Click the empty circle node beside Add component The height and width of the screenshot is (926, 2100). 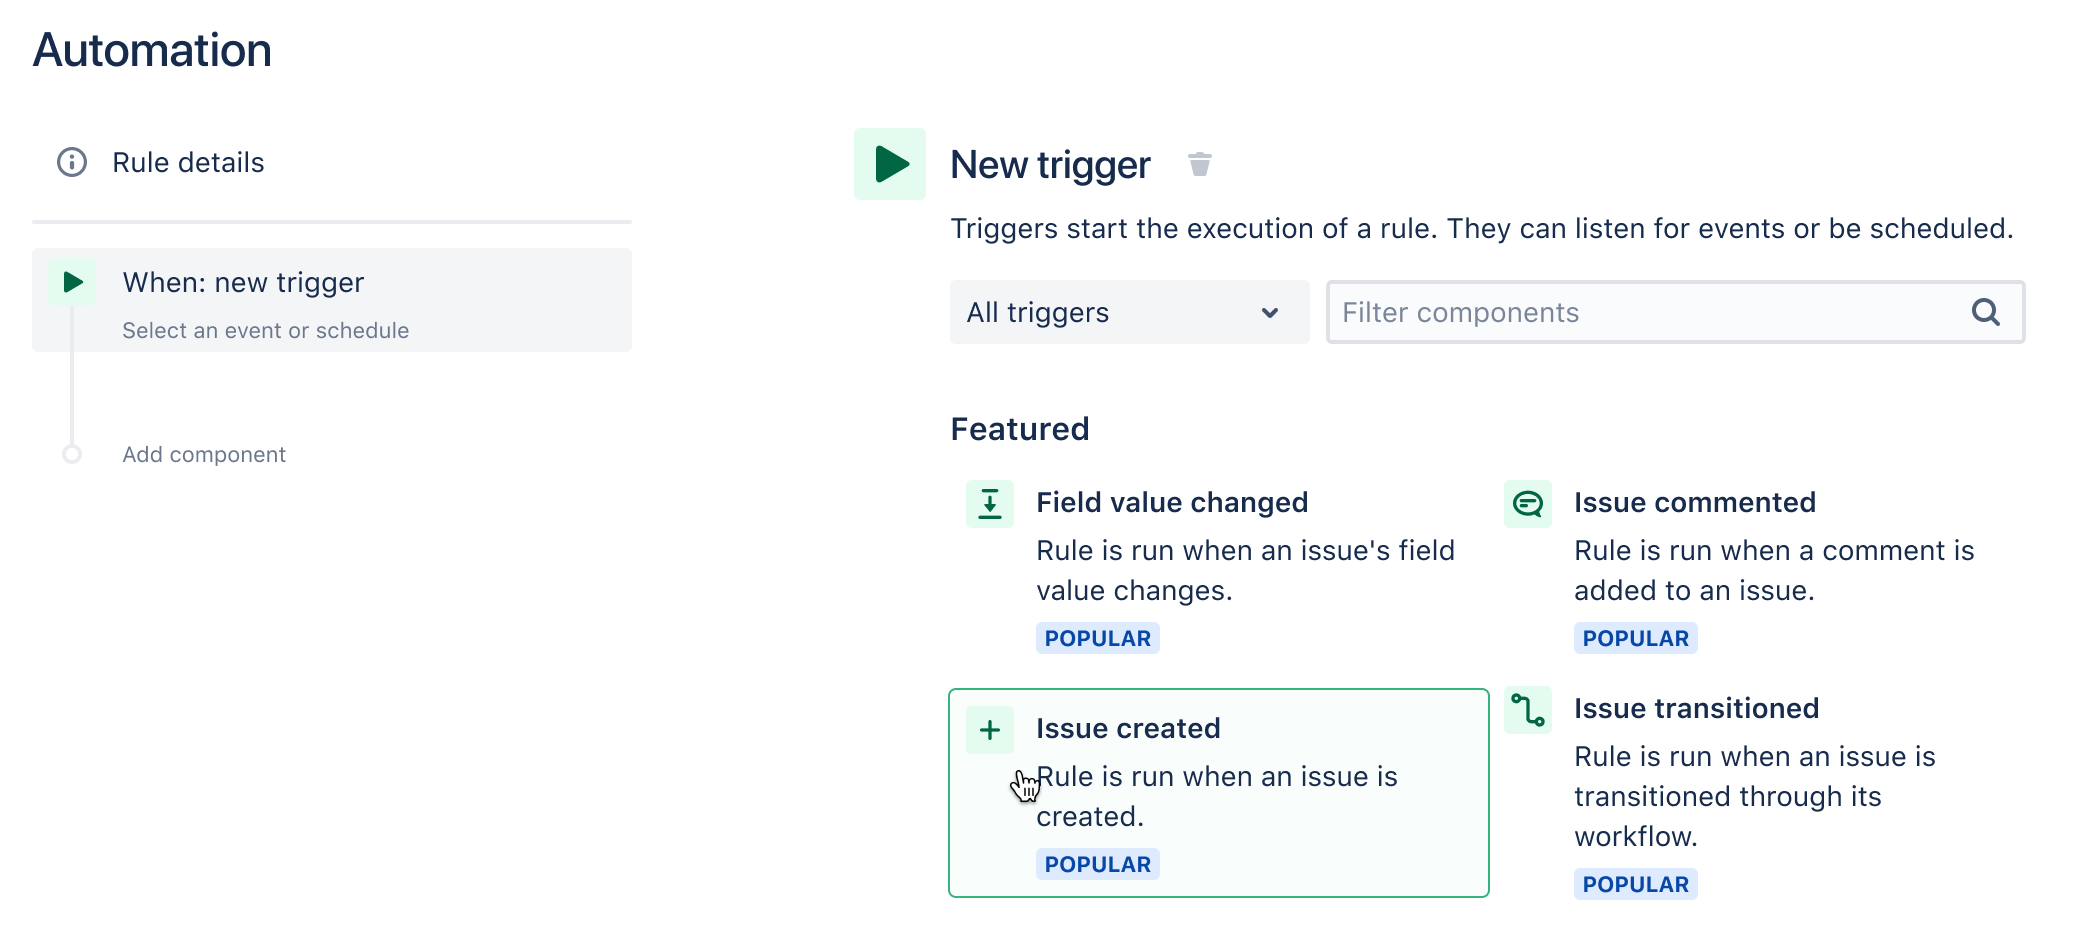[72, 454]
